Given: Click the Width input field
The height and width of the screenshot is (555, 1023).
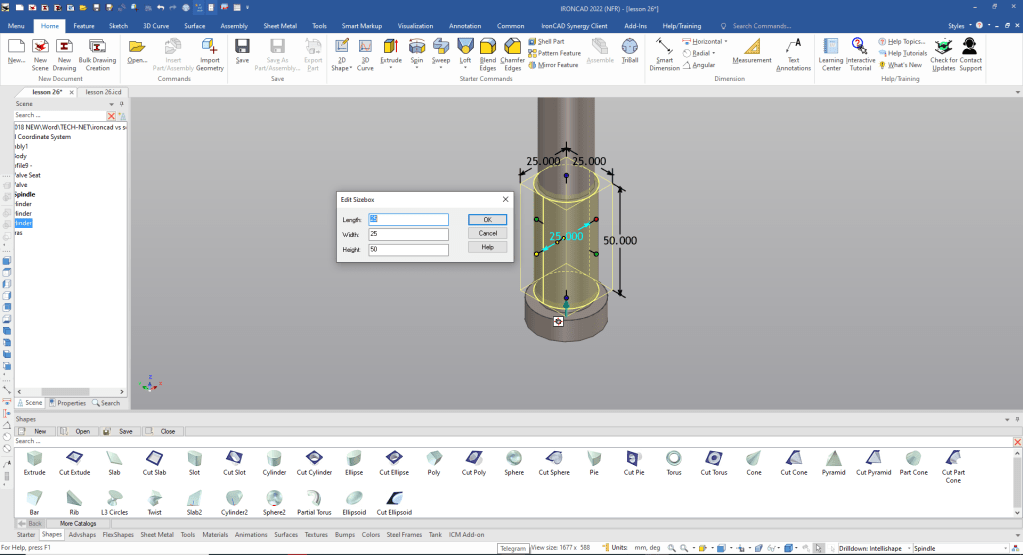Looking at the screenshot, I should click(x=408, y=234).
